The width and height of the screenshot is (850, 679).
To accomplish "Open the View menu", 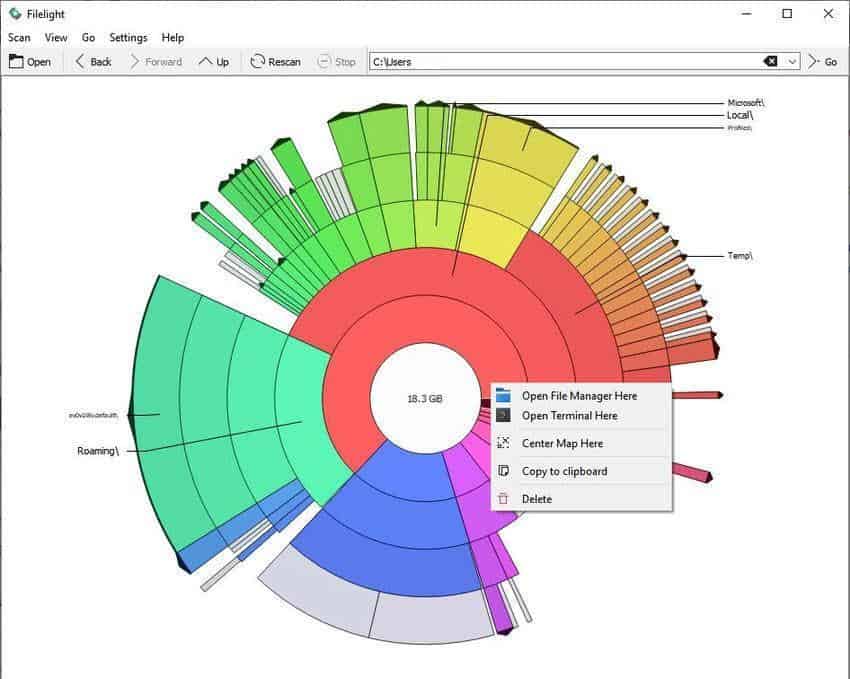I will 56,37.
